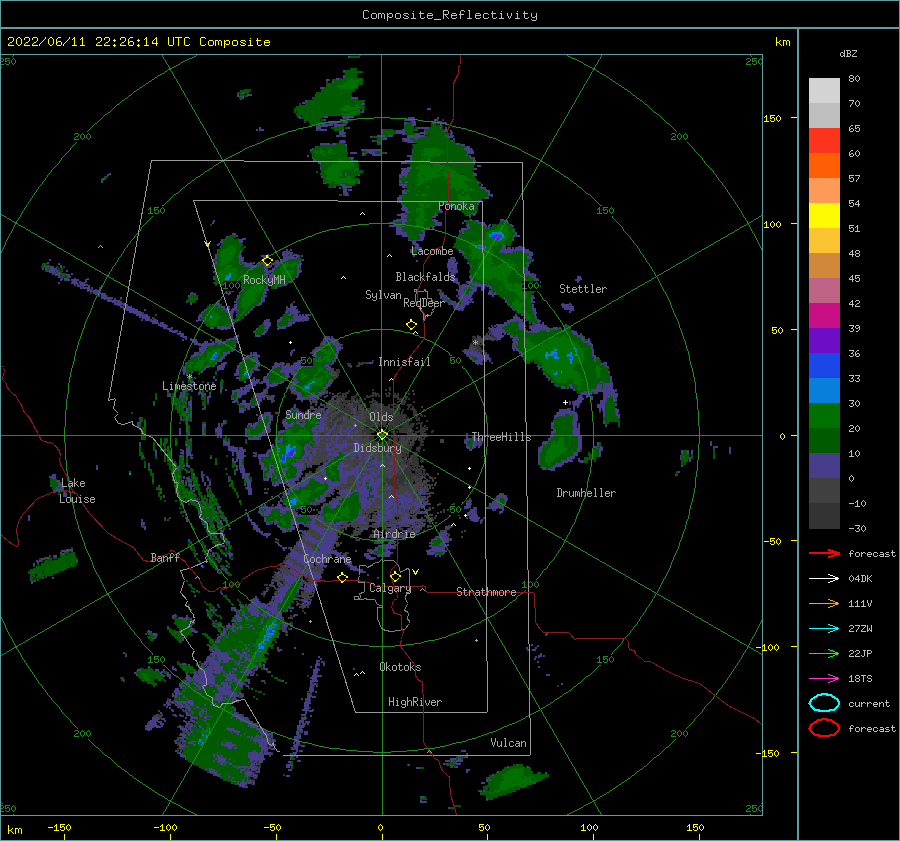Click the ThreeHills label
The height and width of the screenshot is (841, 900).
tap(501, 437)
